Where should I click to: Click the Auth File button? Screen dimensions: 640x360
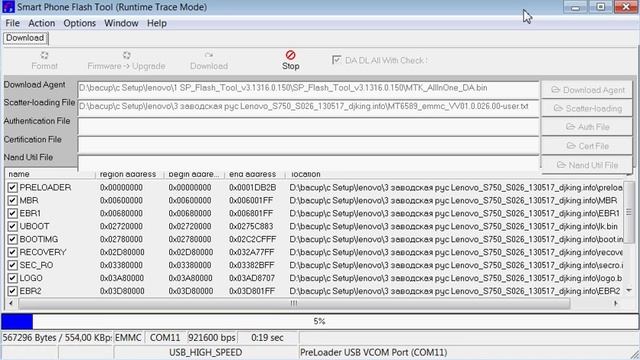(587, 127)
